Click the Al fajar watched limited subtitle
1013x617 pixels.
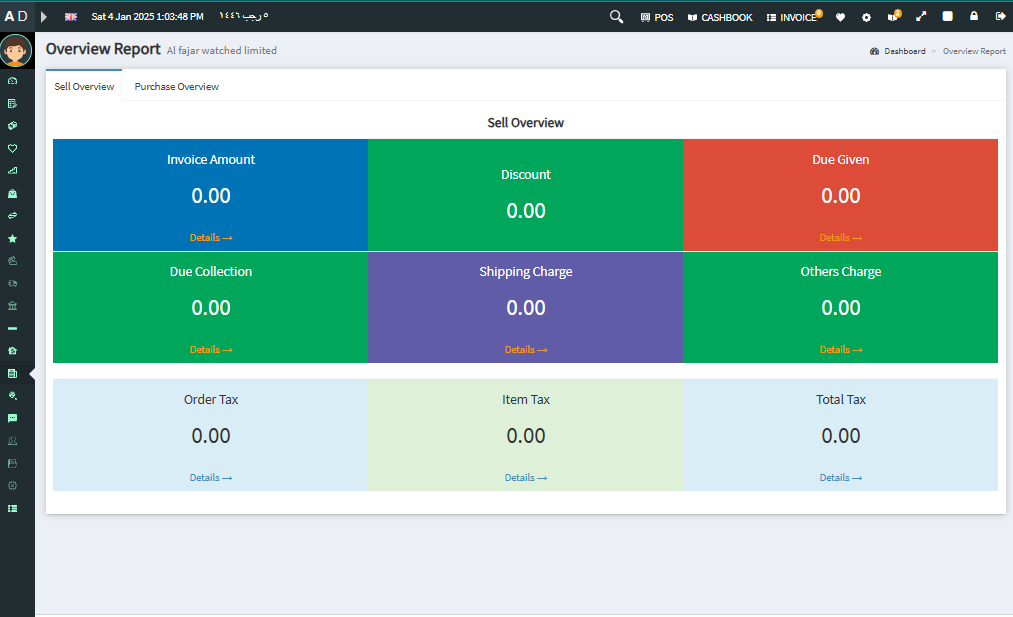click(222, 50)
